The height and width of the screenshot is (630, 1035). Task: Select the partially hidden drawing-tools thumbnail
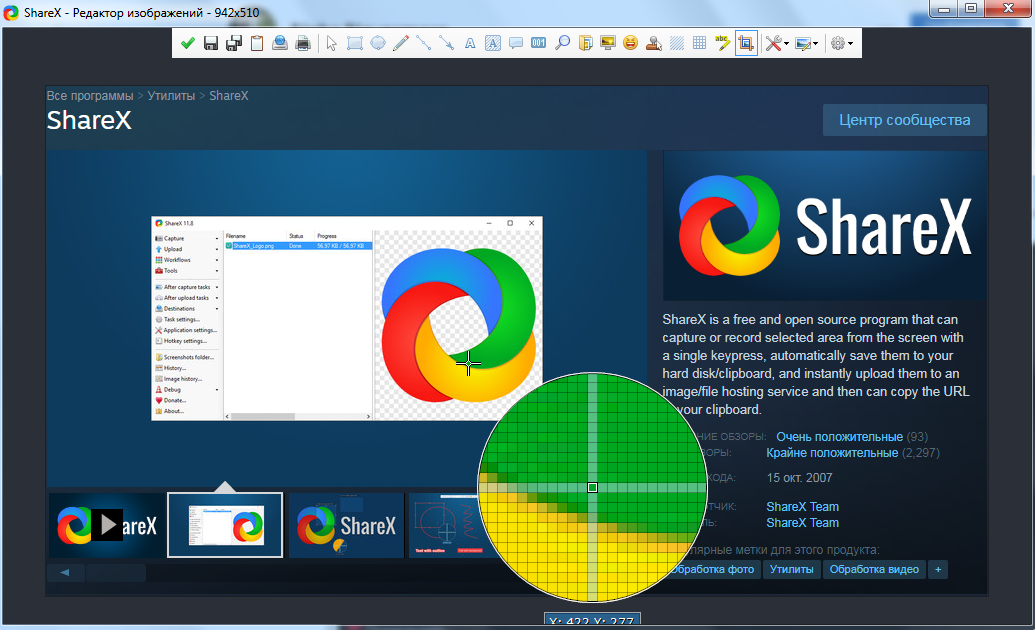446,525
